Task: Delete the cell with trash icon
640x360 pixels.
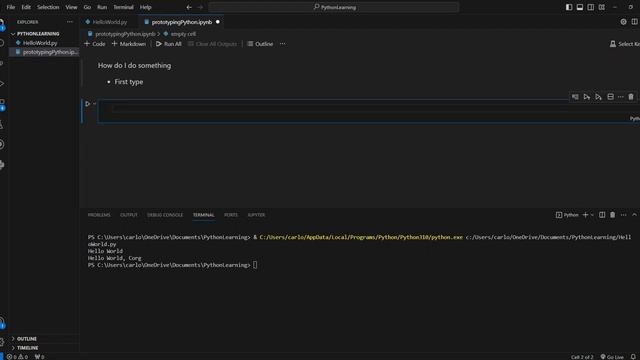Action: [x=631, y=97]
